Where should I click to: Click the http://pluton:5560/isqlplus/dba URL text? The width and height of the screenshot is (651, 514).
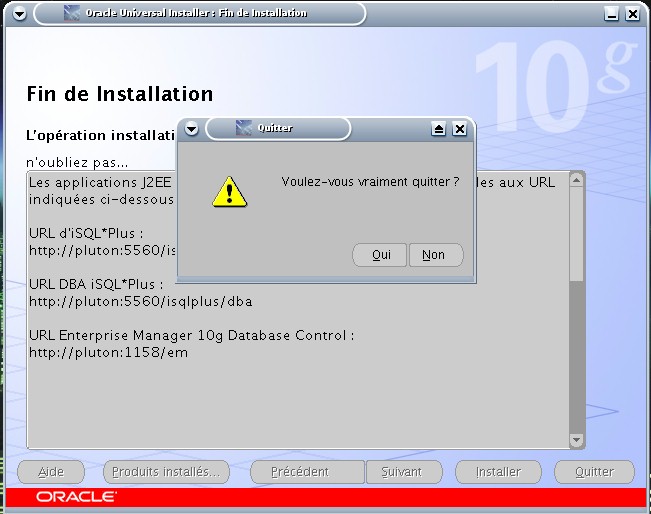point(141,301)
